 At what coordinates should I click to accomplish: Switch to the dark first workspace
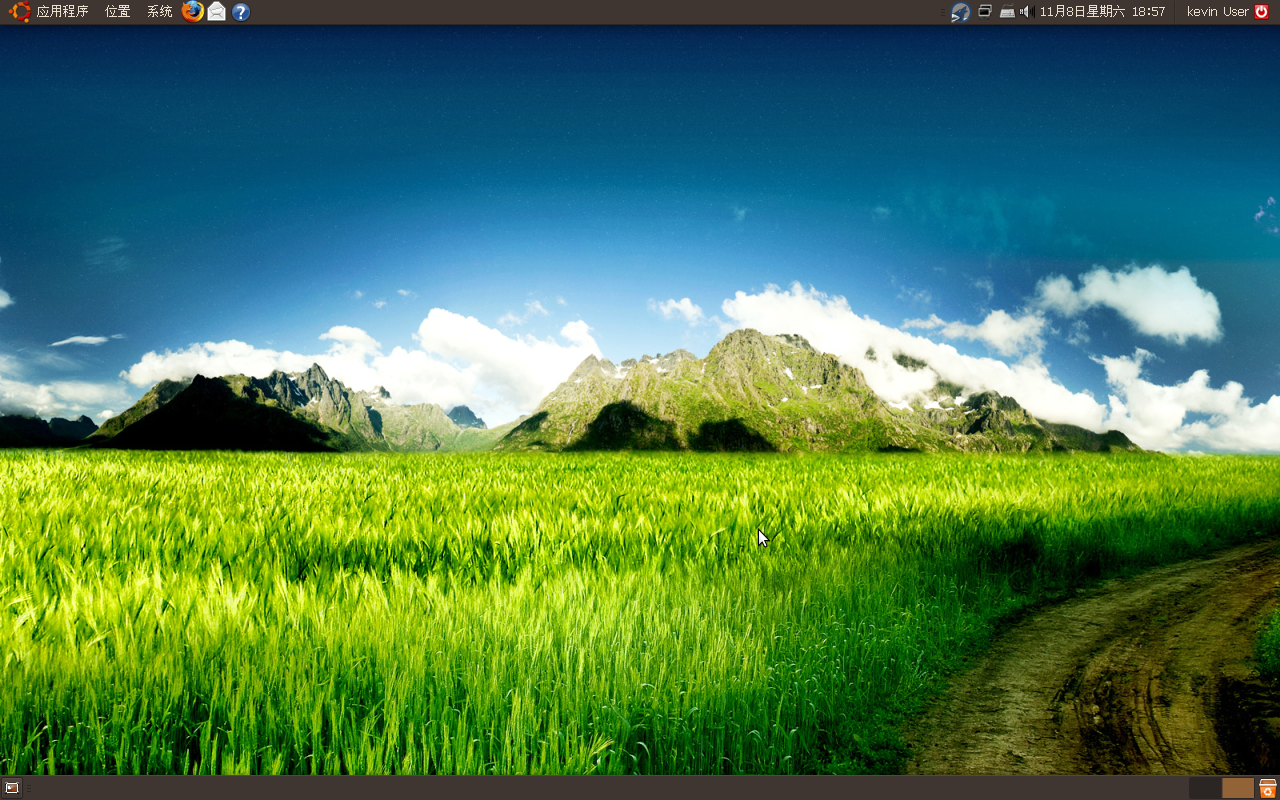tap(1205, 788)
